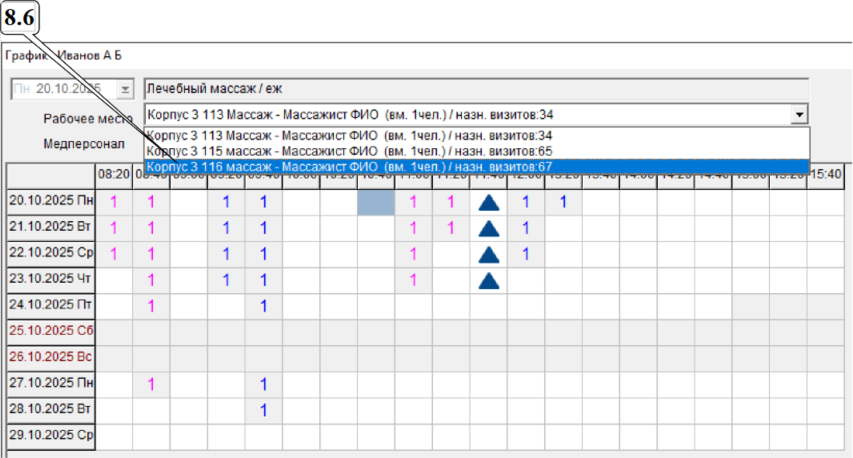This screenshot has height=458, width=853.
Task: Collapse the Рабочее место combo box arrow
Action: (799, 114)
